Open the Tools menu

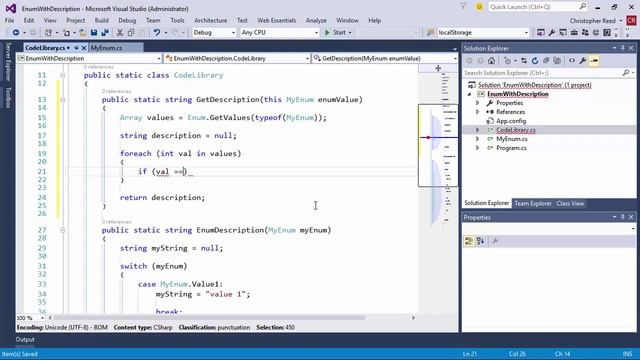pos(177,20)
